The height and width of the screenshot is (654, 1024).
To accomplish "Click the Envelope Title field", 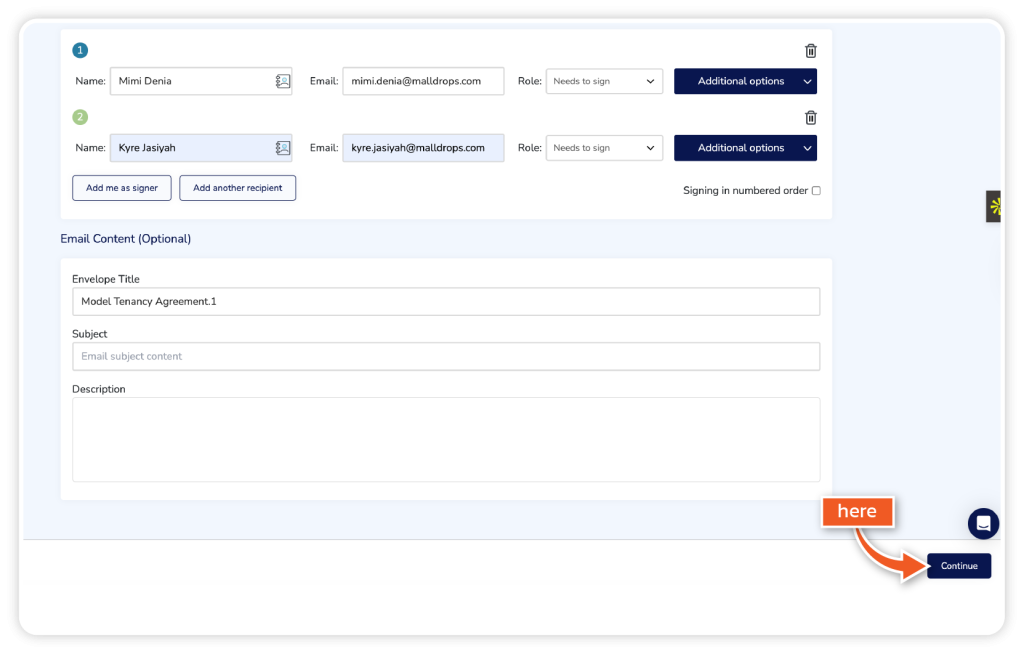I will [x=446, y=302].
